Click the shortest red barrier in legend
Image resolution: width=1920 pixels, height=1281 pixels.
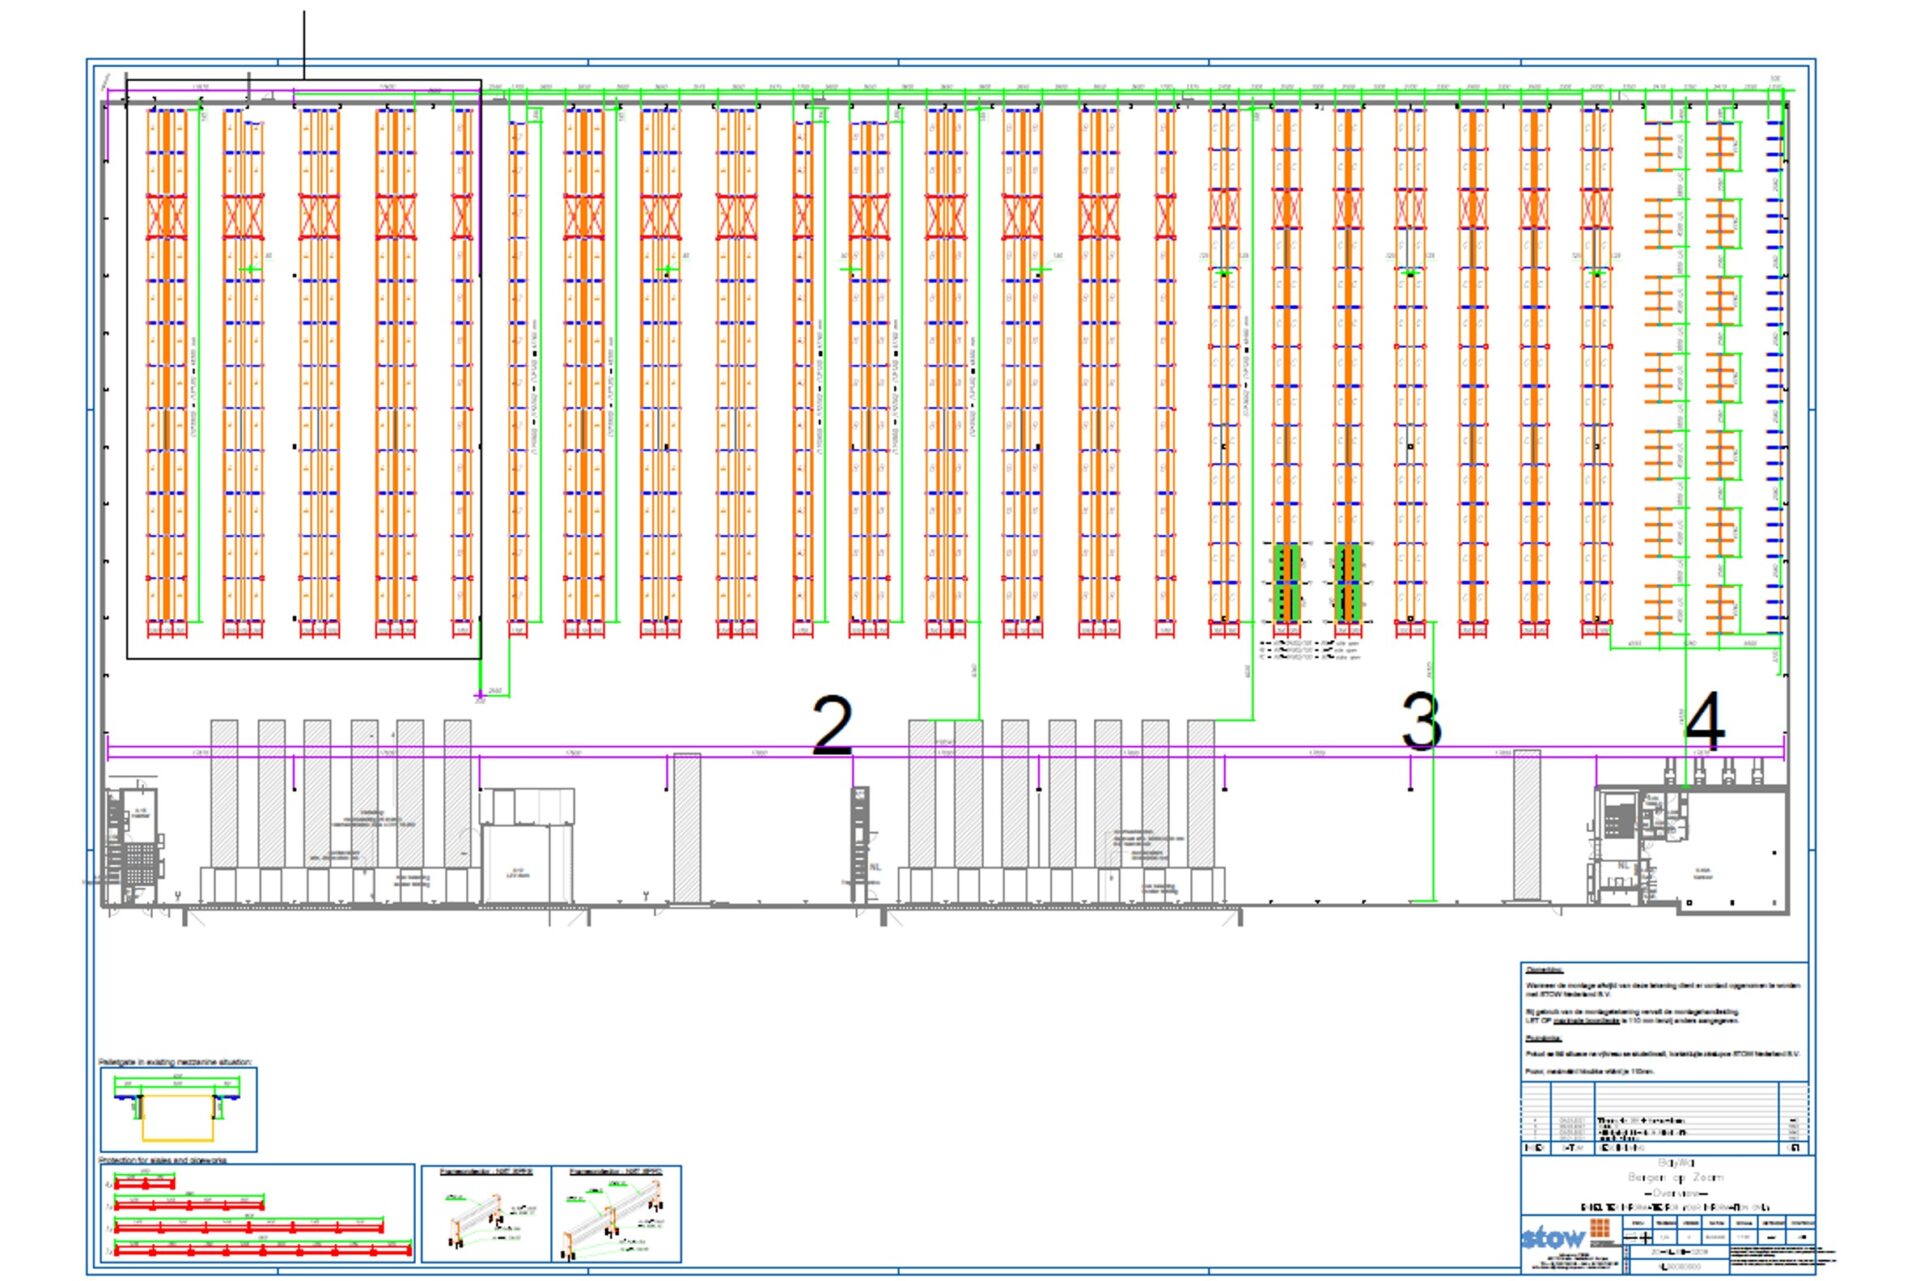coord(145,1183)
